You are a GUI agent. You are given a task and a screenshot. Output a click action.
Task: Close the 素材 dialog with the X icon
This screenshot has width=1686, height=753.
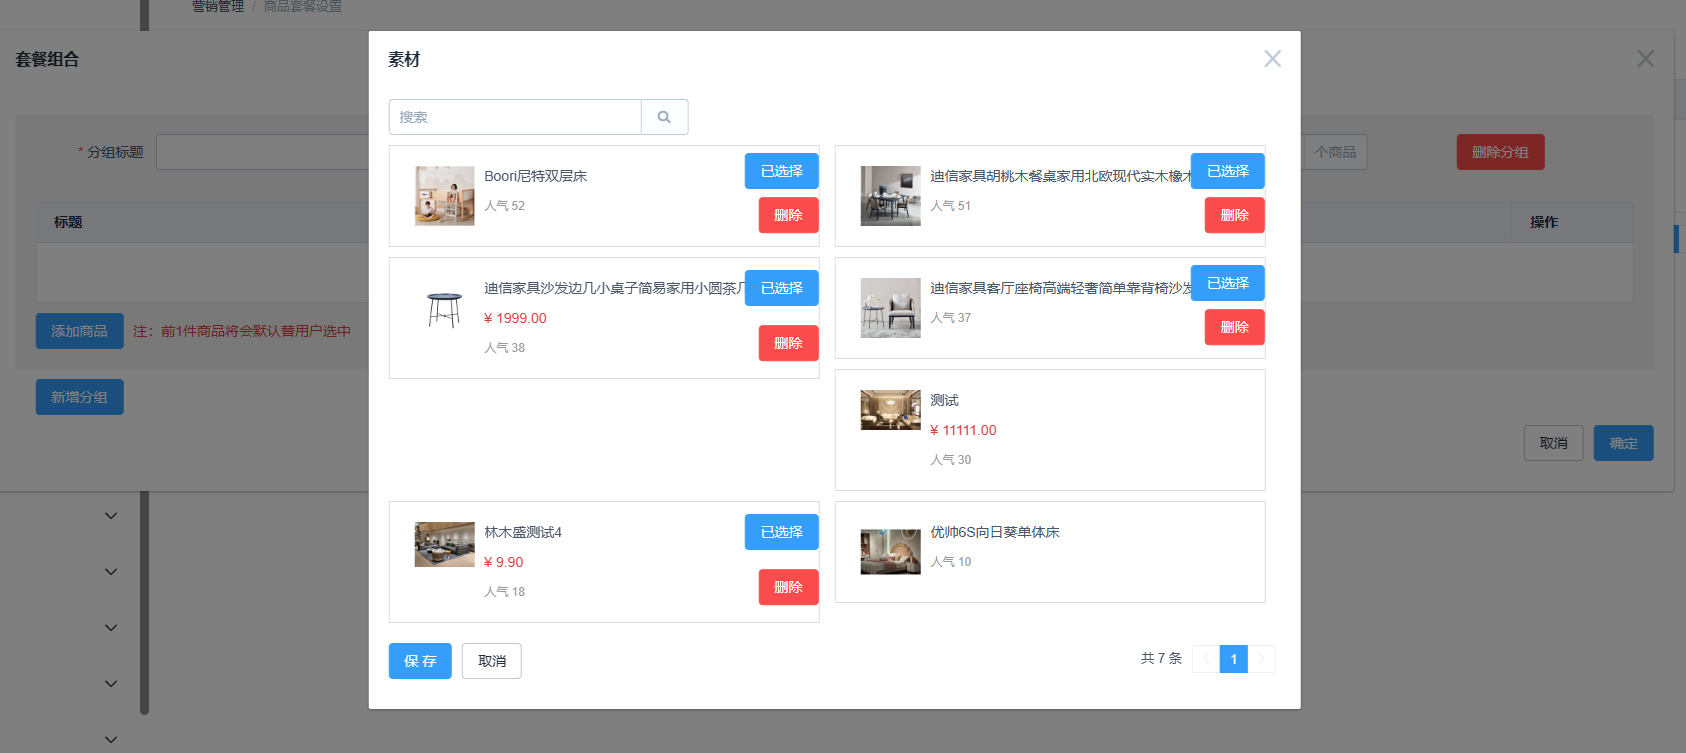1272,59
